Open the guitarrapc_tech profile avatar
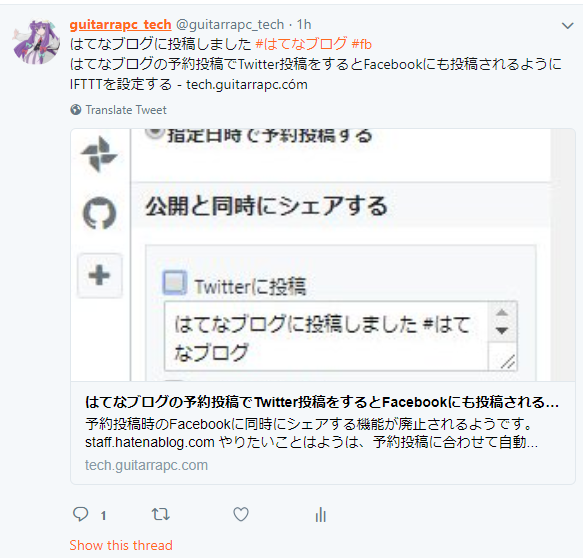Screen dimensions: 583x558 pos(36,41)
